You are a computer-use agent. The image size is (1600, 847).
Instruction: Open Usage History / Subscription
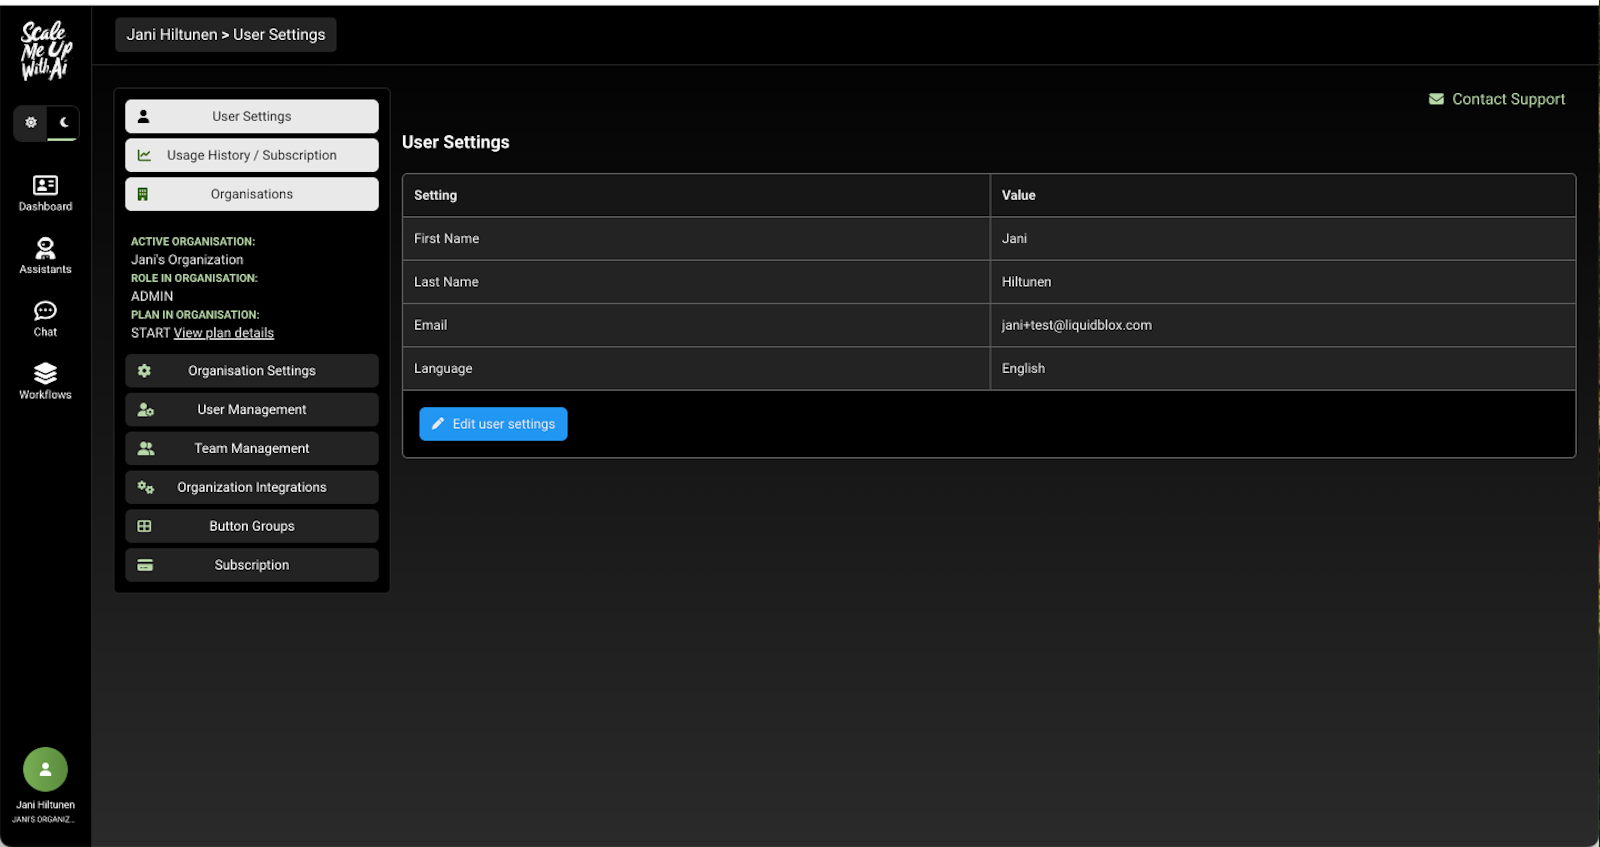[x=252, y=155]
